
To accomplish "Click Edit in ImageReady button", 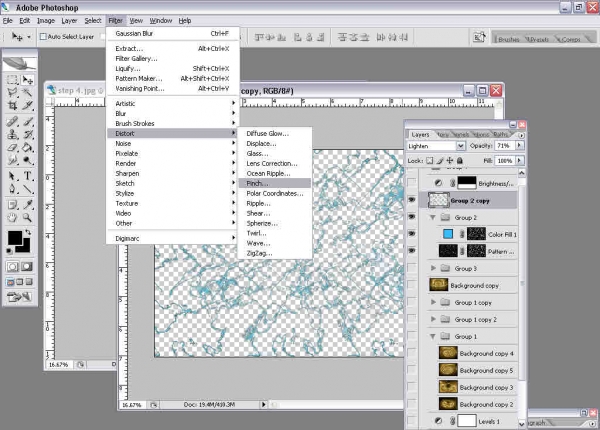I will [20, 296].
